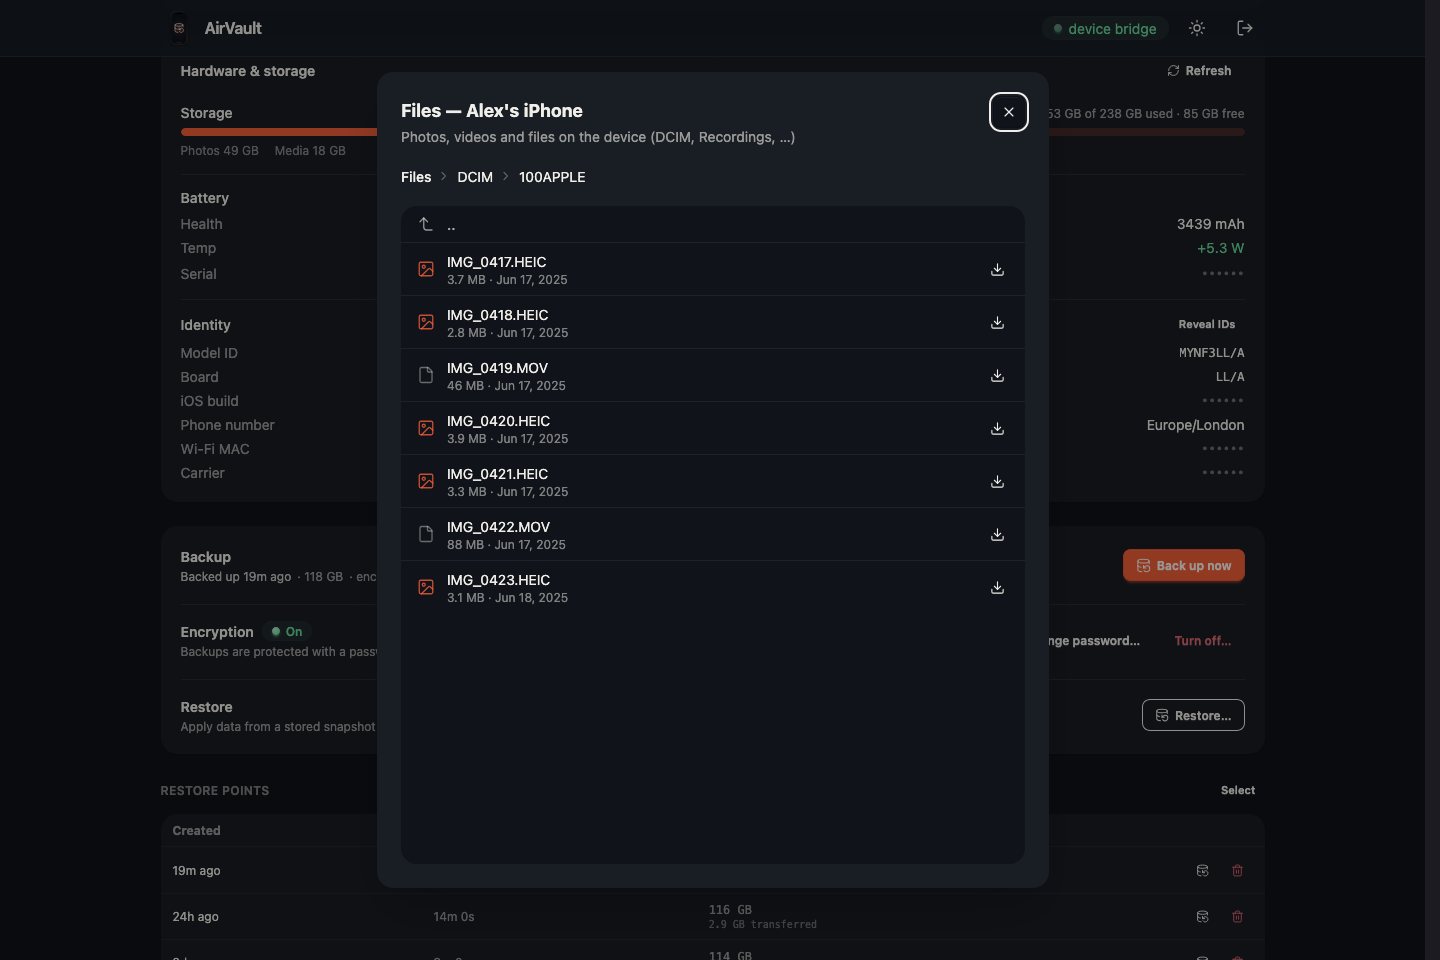
Task: Click image icon of IMG_0418.HEIC
Action: pyautogui.click(x=426, y=323)
